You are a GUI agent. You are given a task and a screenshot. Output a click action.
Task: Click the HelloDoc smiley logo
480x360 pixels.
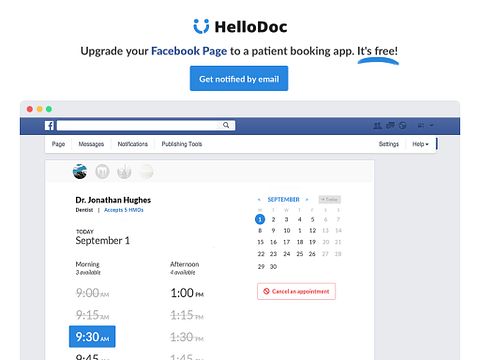click(x=201, y=26)
